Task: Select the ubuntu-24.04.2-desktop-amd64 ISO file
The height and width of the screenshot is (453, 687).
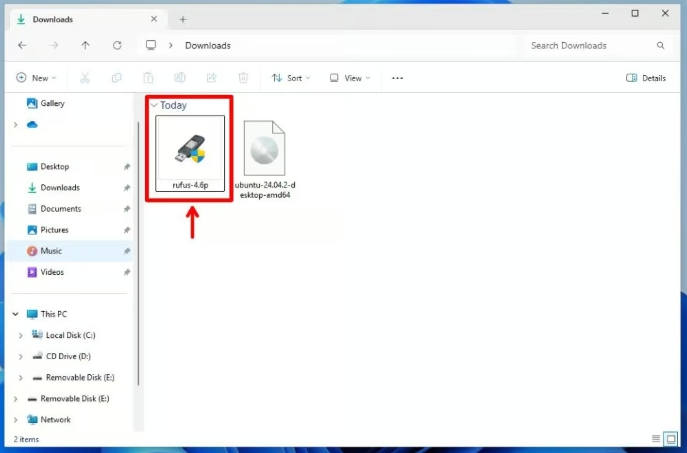Action: tap(265, 160)
